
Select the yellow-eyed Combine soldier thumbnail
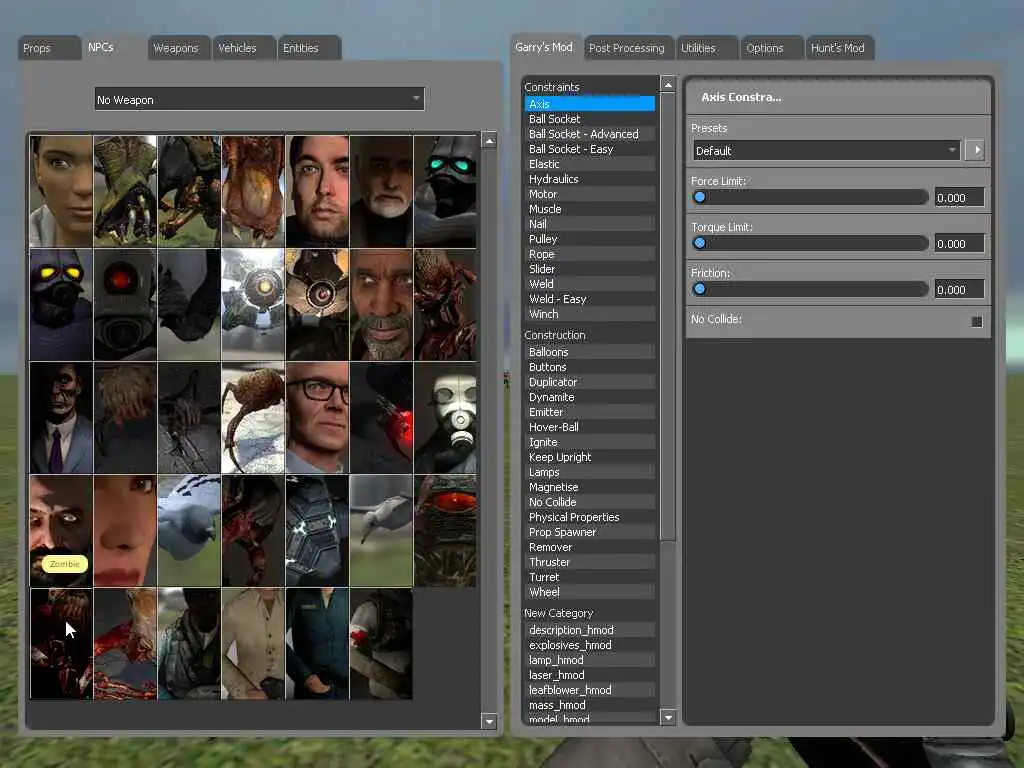tap(61, 305)
